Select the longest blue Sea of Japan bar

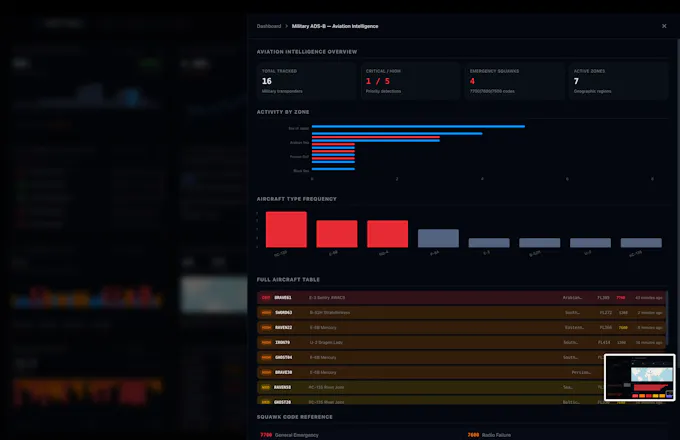(418, 127)
